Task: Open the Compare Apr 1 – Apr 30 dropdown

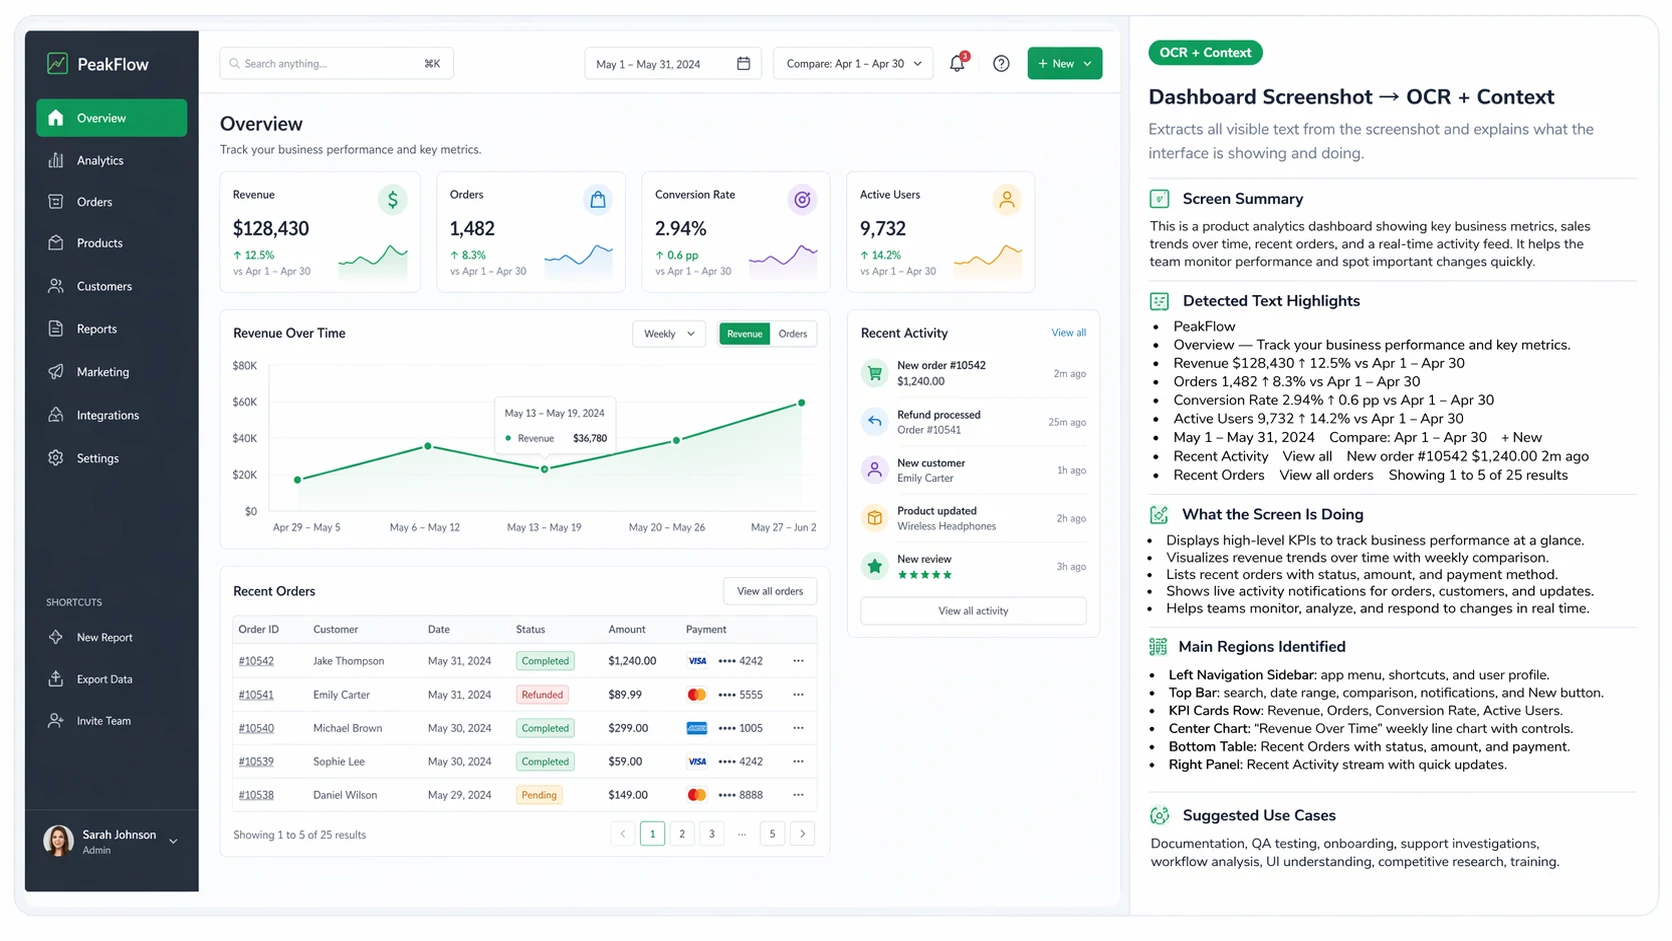Action: [x=853, y=64]
